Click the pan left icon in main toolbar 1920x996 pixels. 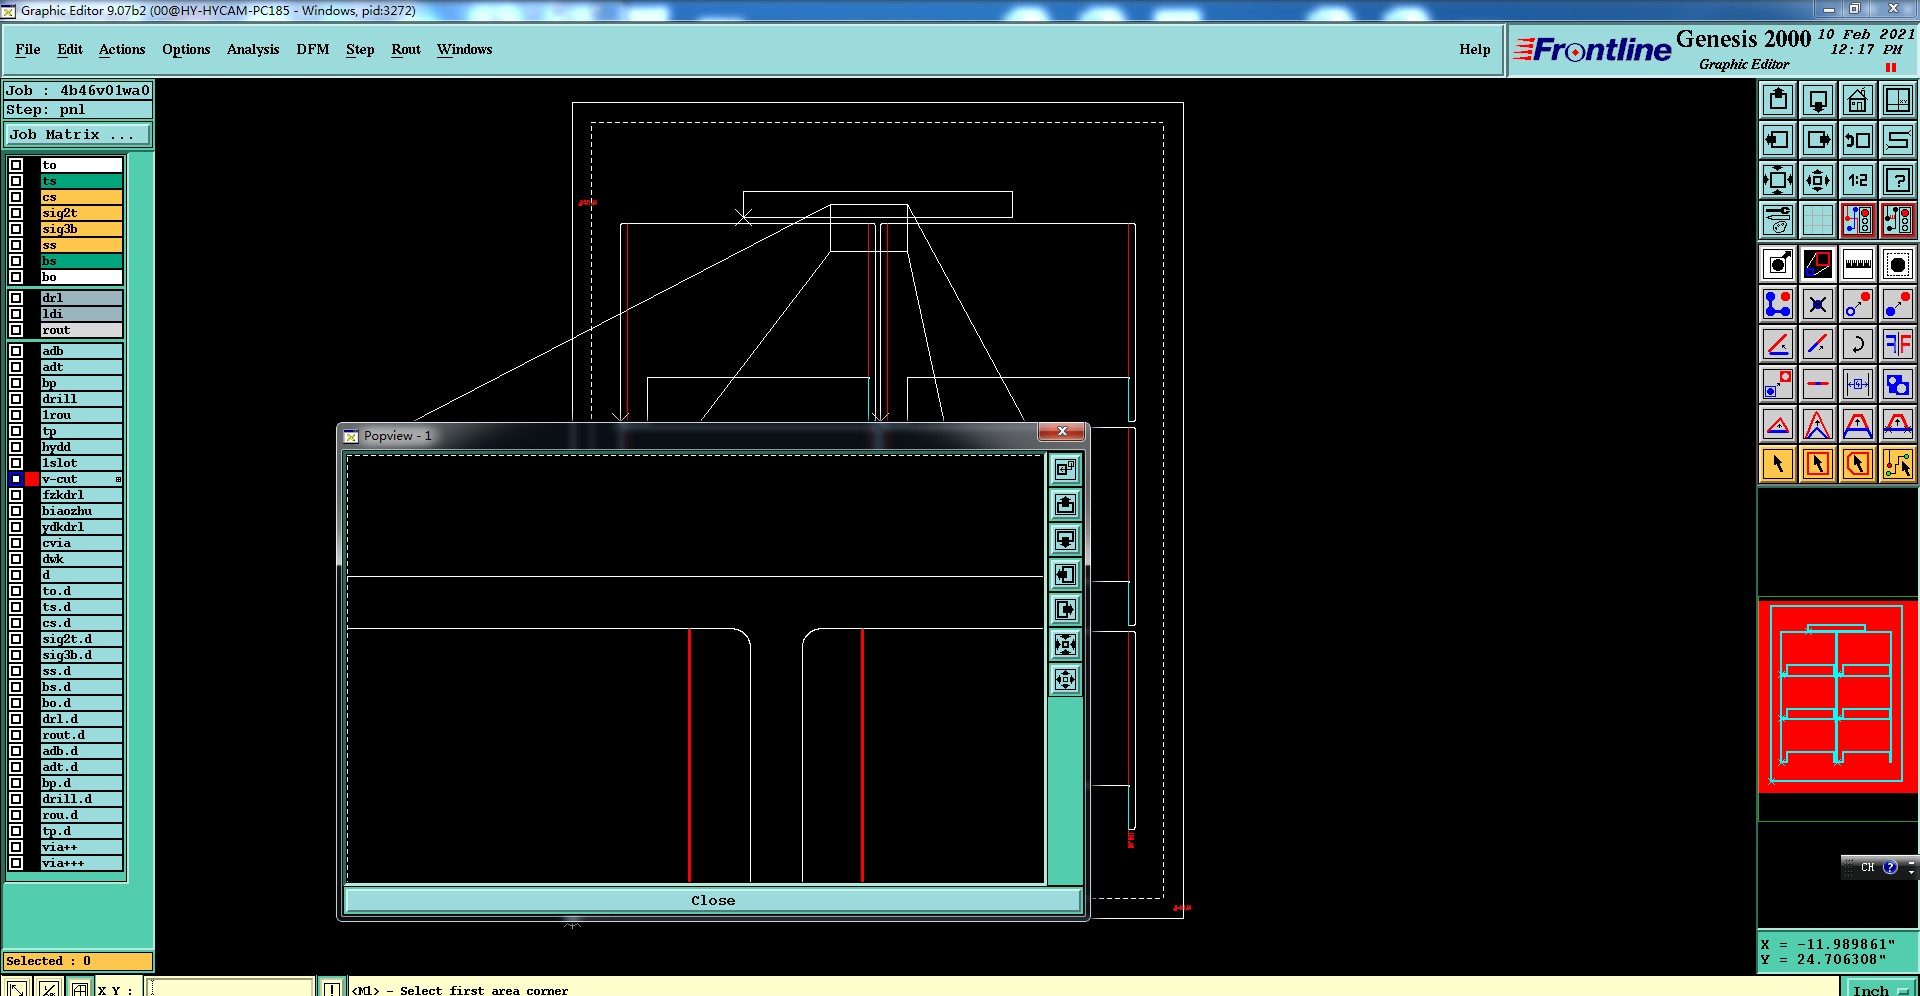(x=1778, y=140)
